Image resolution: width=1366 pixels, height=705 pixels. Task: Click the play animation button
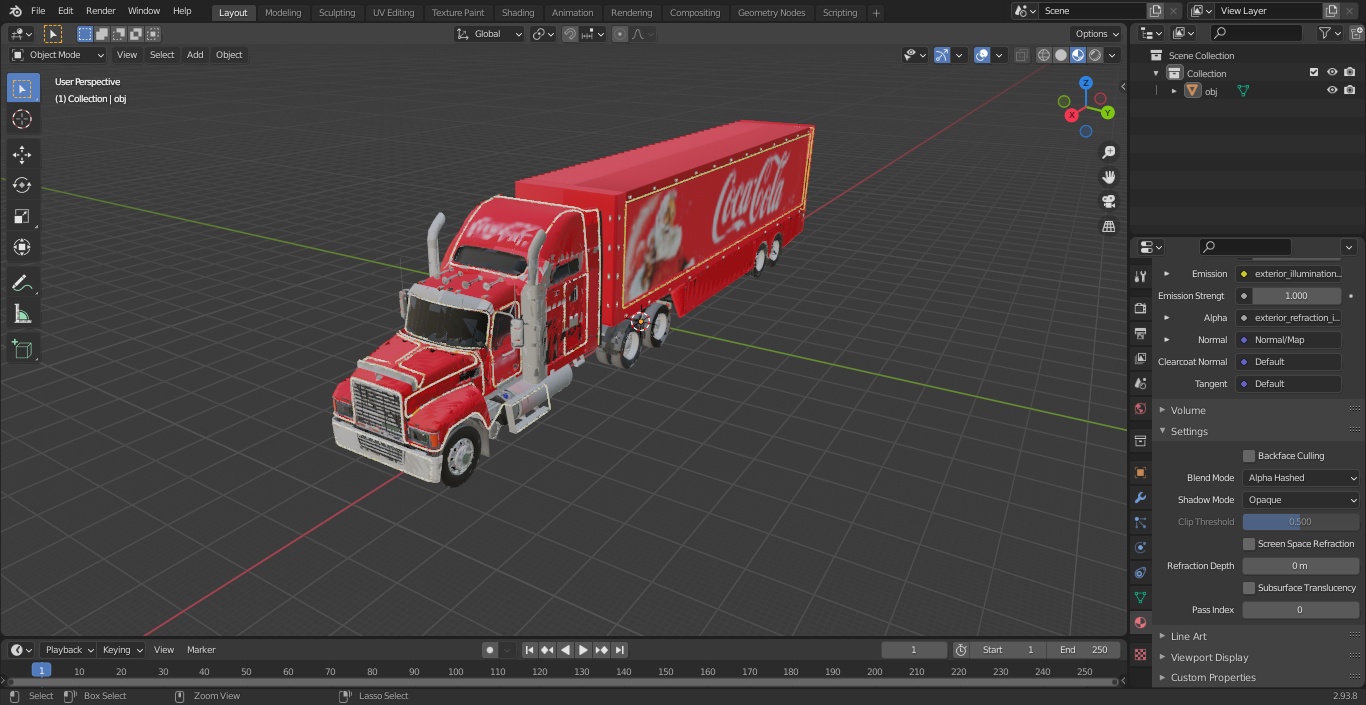[x=584, y=650]
